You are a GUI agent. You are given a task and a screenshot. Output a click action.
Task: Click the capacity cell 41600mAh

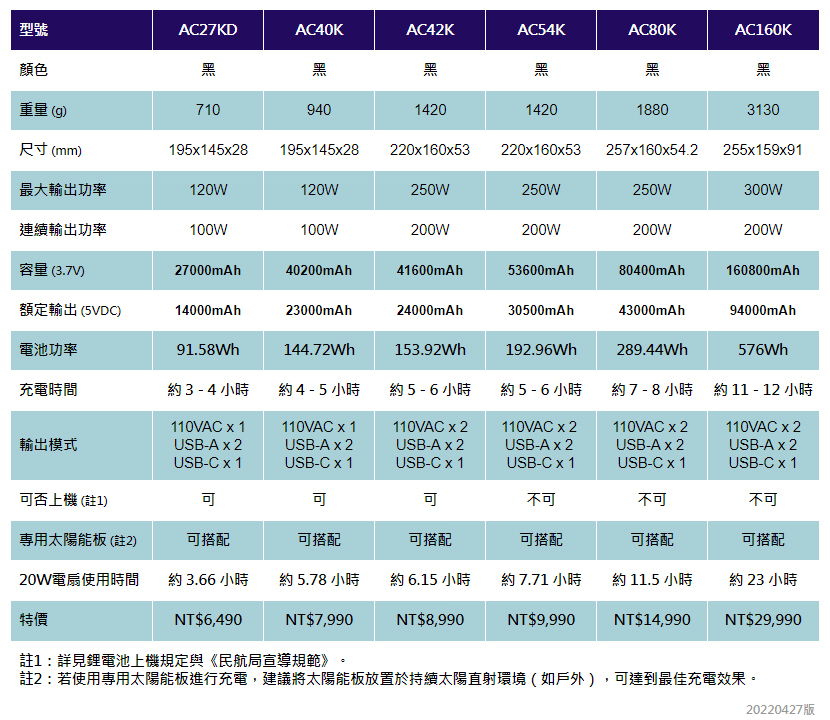coord(430,270)
